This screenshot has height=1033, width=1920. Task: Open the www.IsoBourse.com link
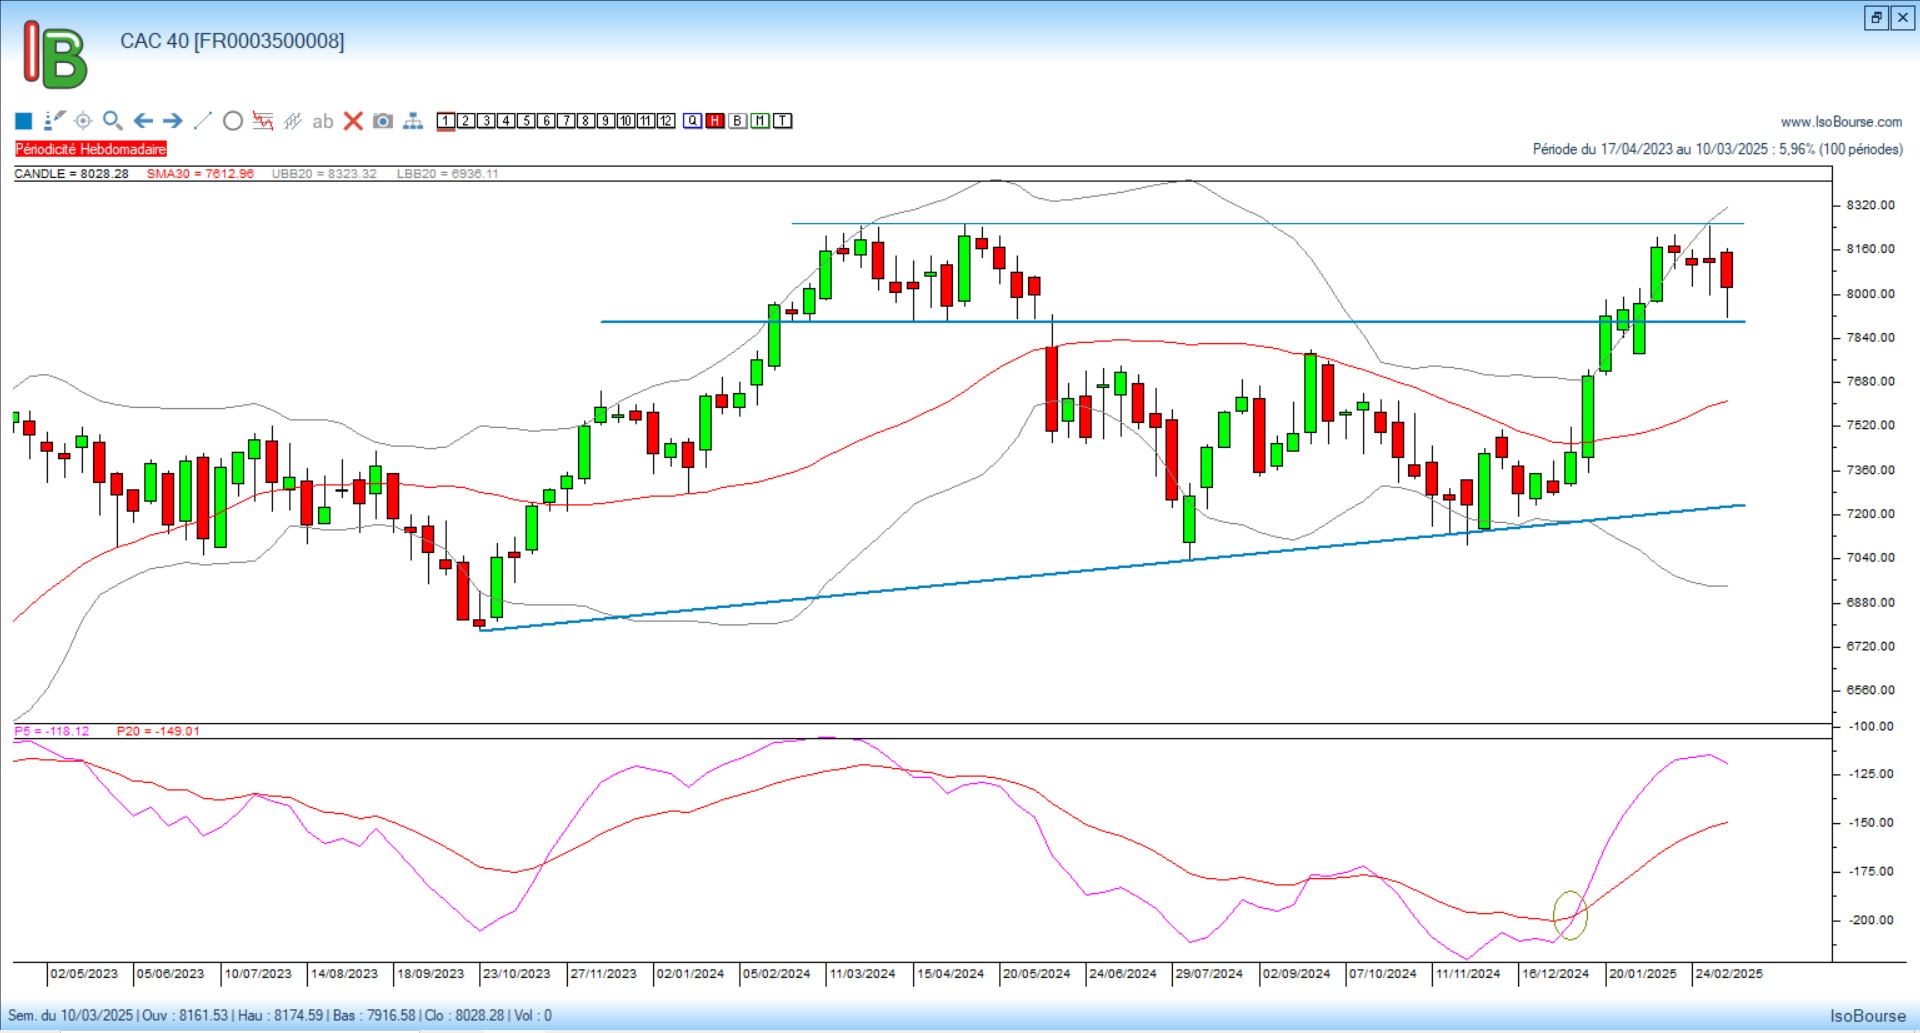1841,122
